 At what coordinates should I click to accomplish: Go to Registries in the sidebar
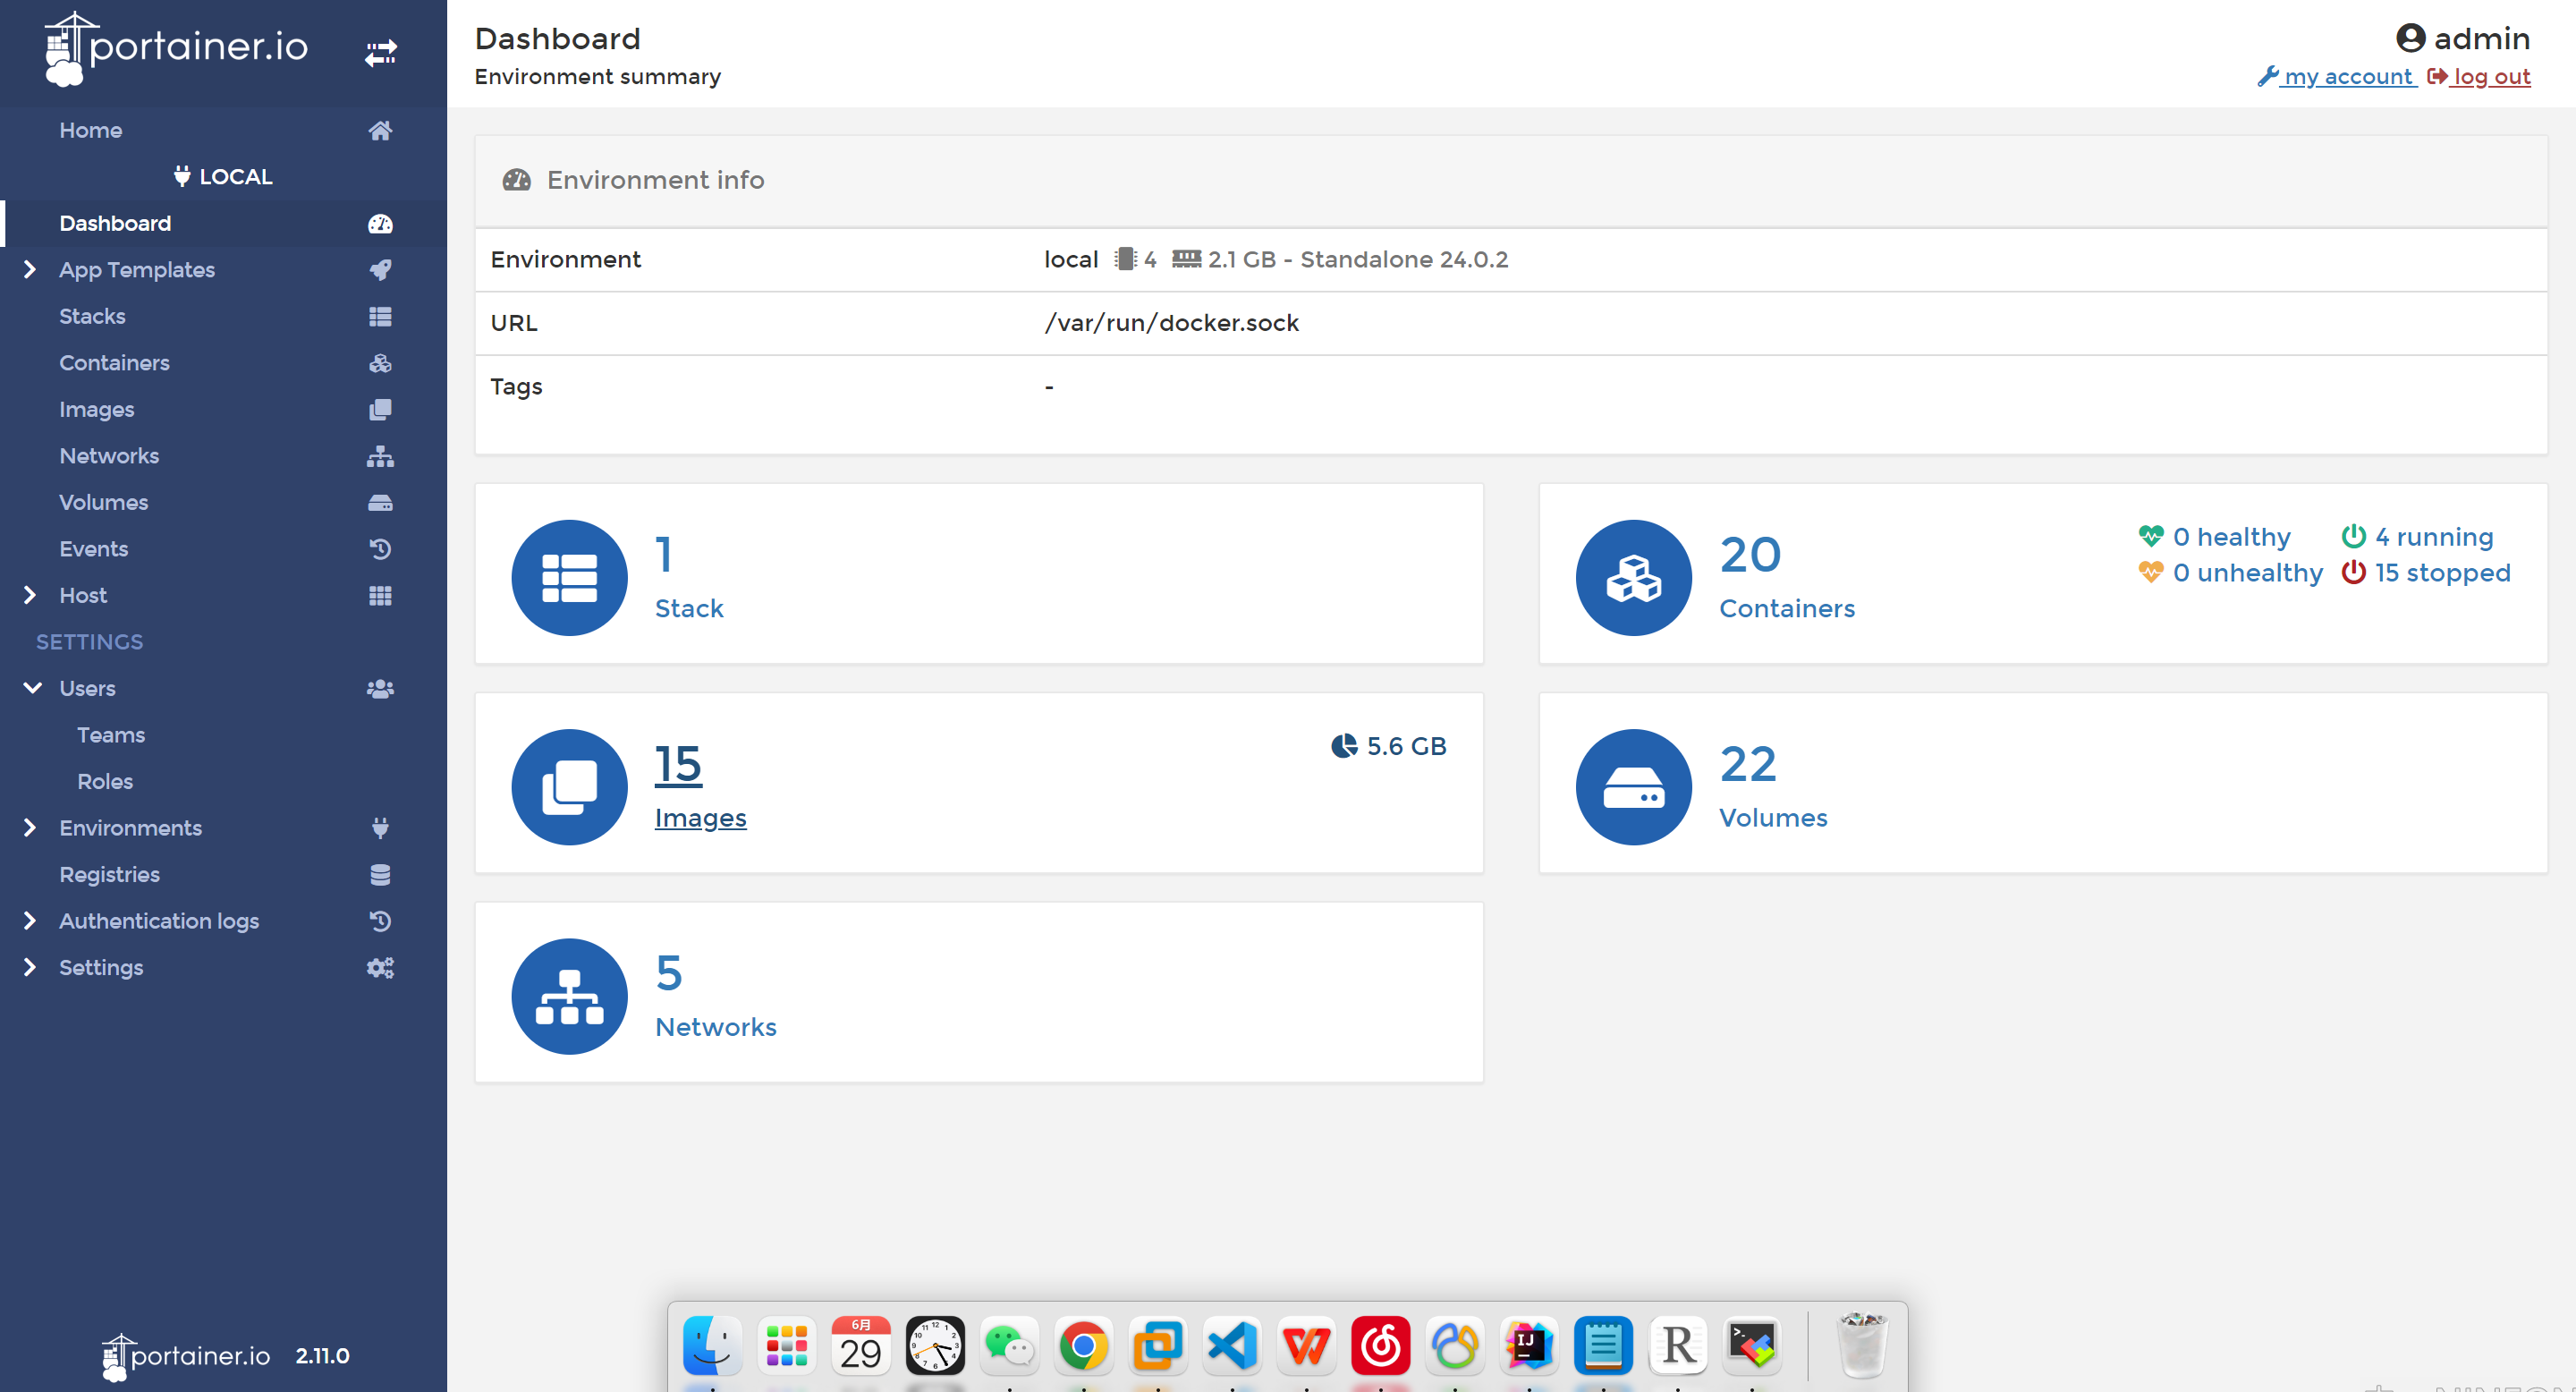click(109, 875)
